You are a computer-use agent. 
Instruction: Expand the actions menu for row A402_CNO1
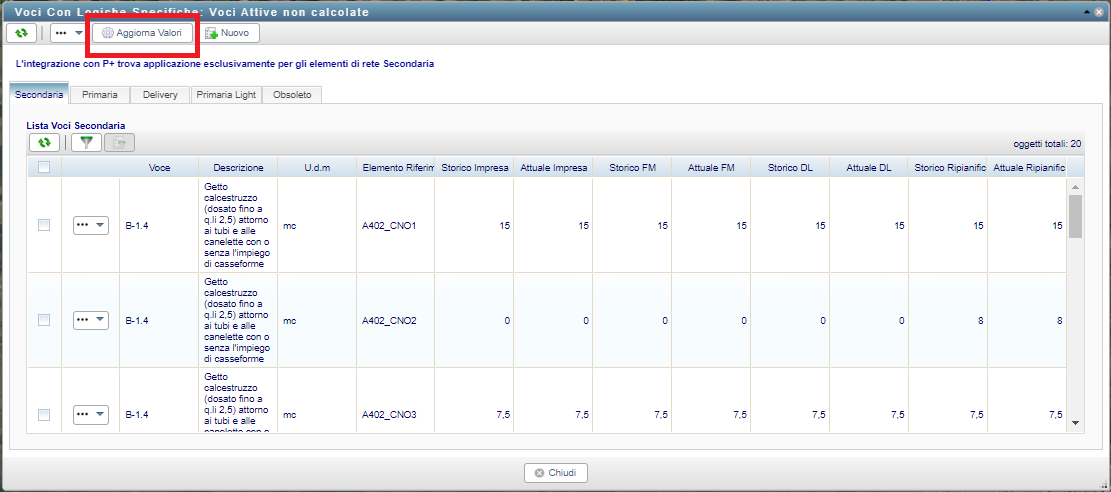point(90,226)
